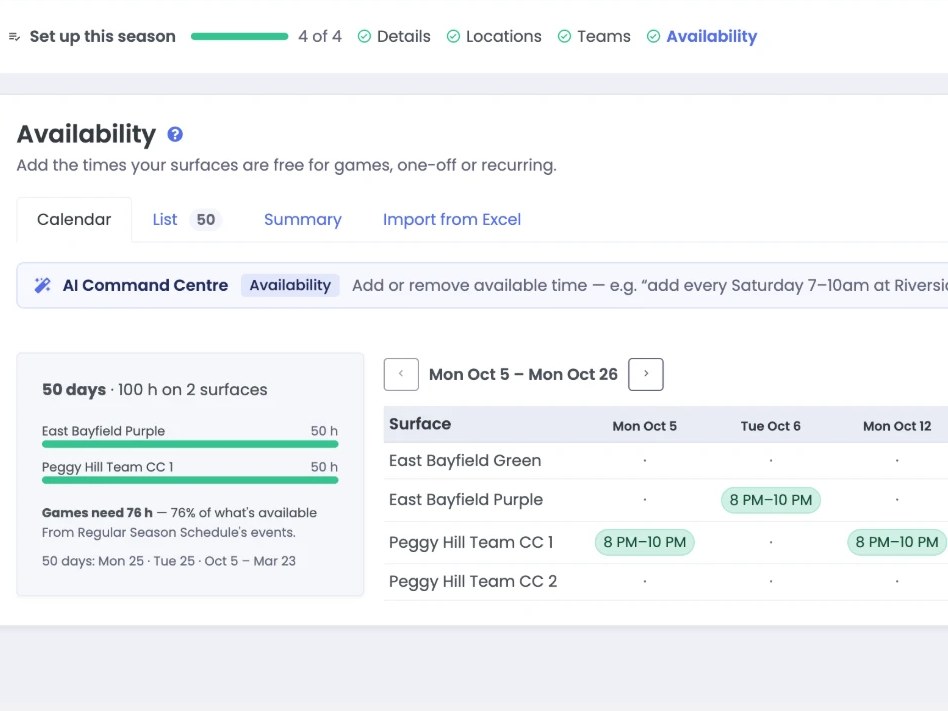Click the 'Set up this season' title

point(103,36)
